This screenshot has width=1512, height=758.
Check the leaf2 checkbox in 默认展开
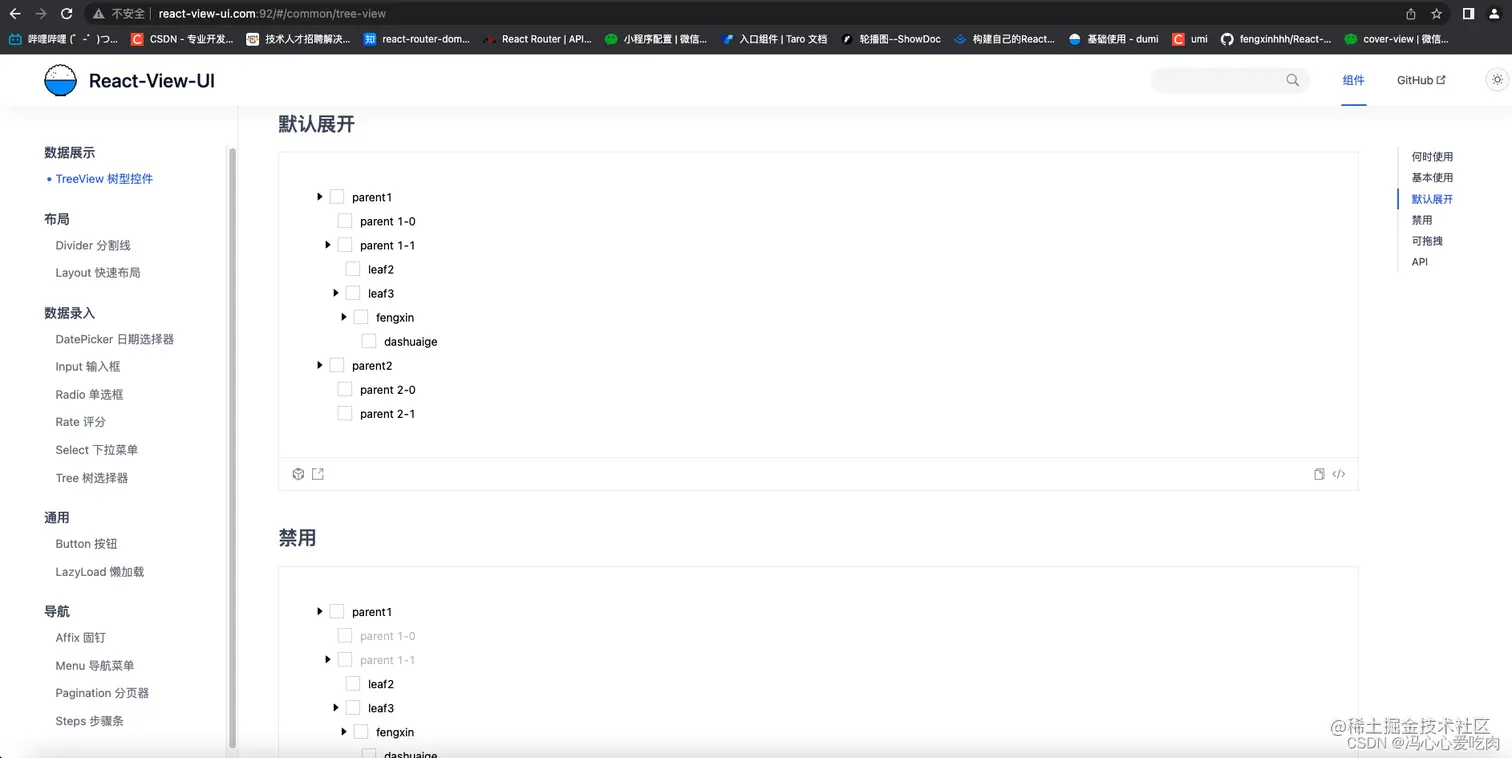tap(353, 269)
